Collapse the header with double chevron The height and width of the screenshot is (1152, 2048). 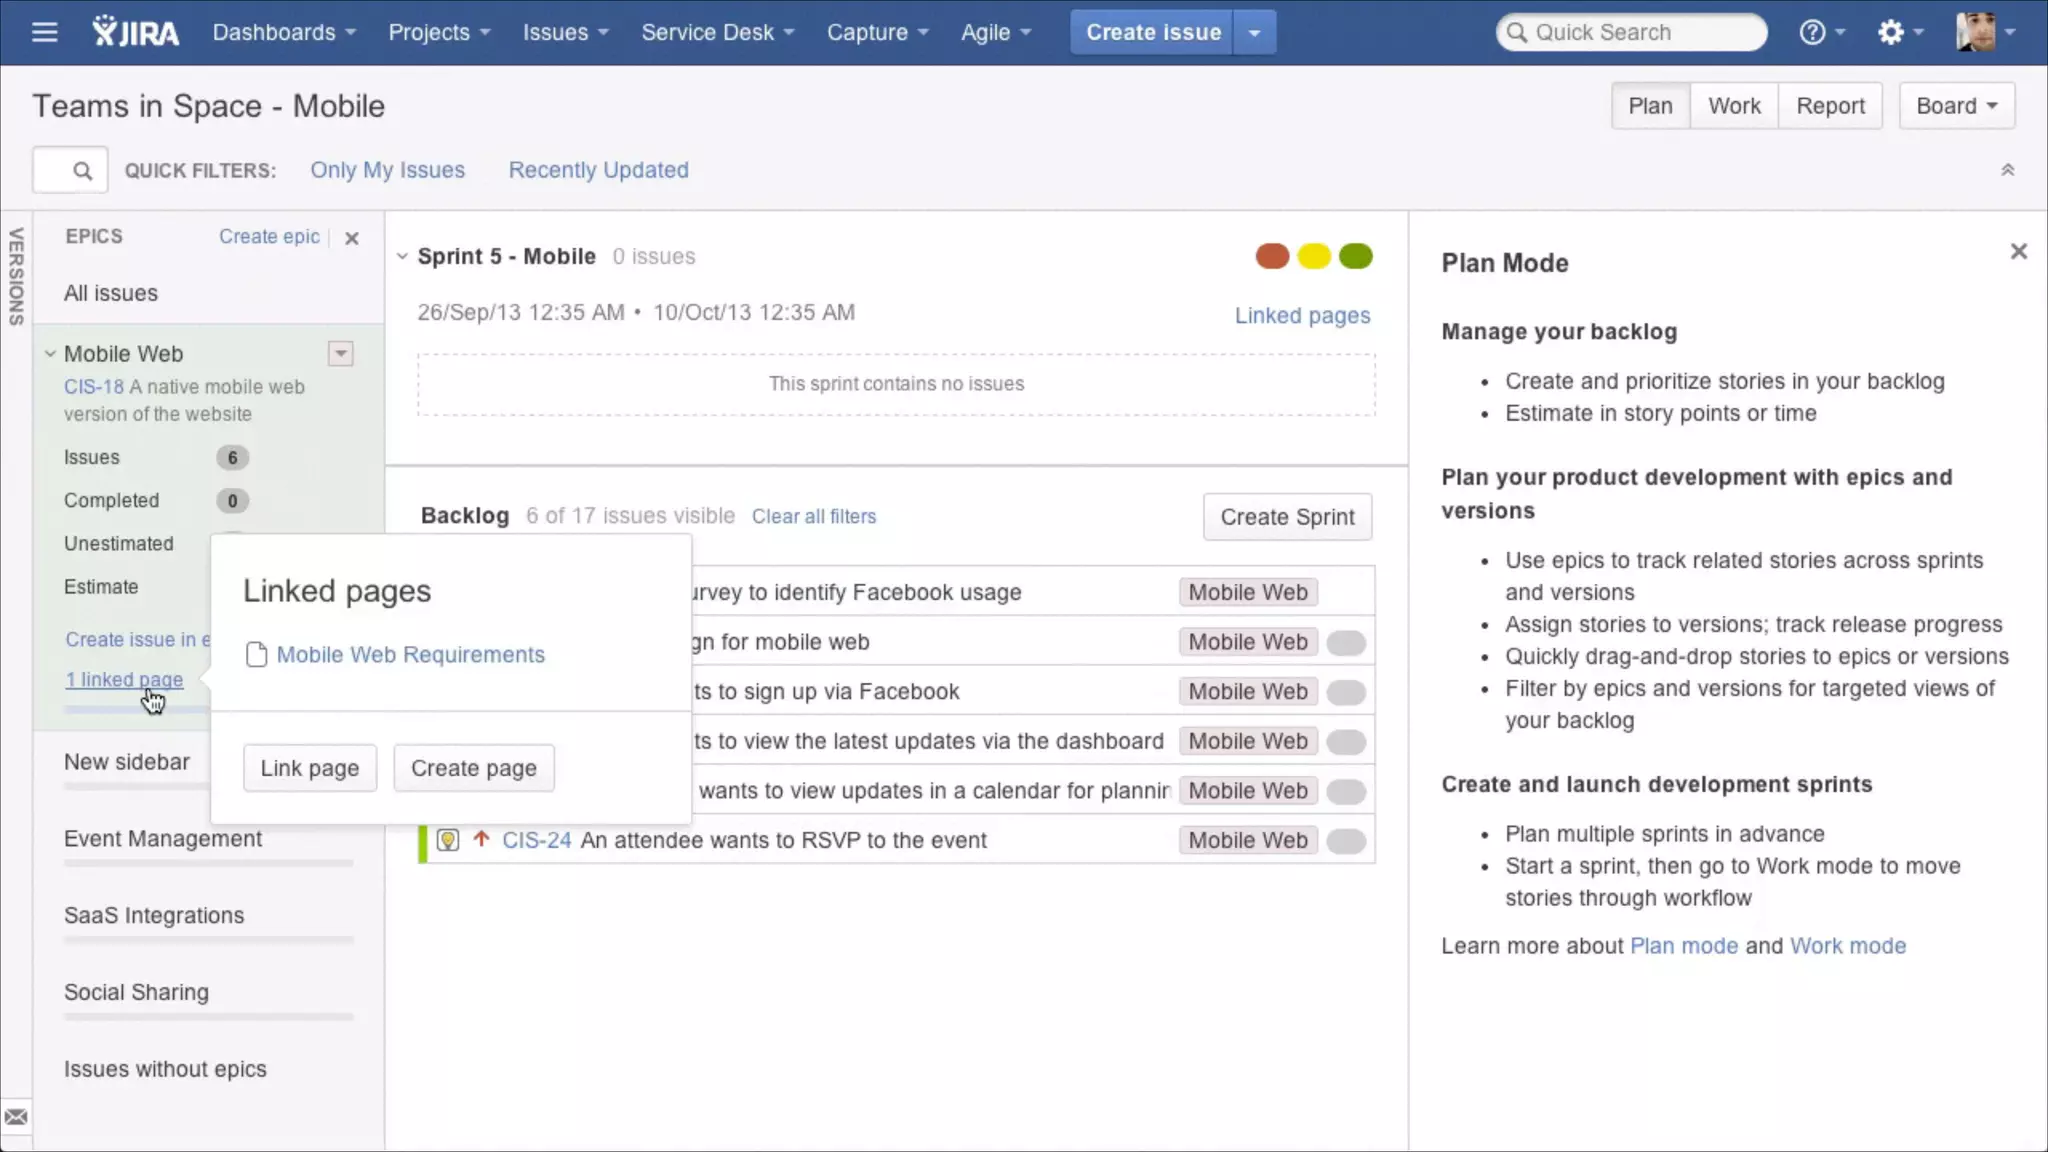click(x=2007, y=170)
